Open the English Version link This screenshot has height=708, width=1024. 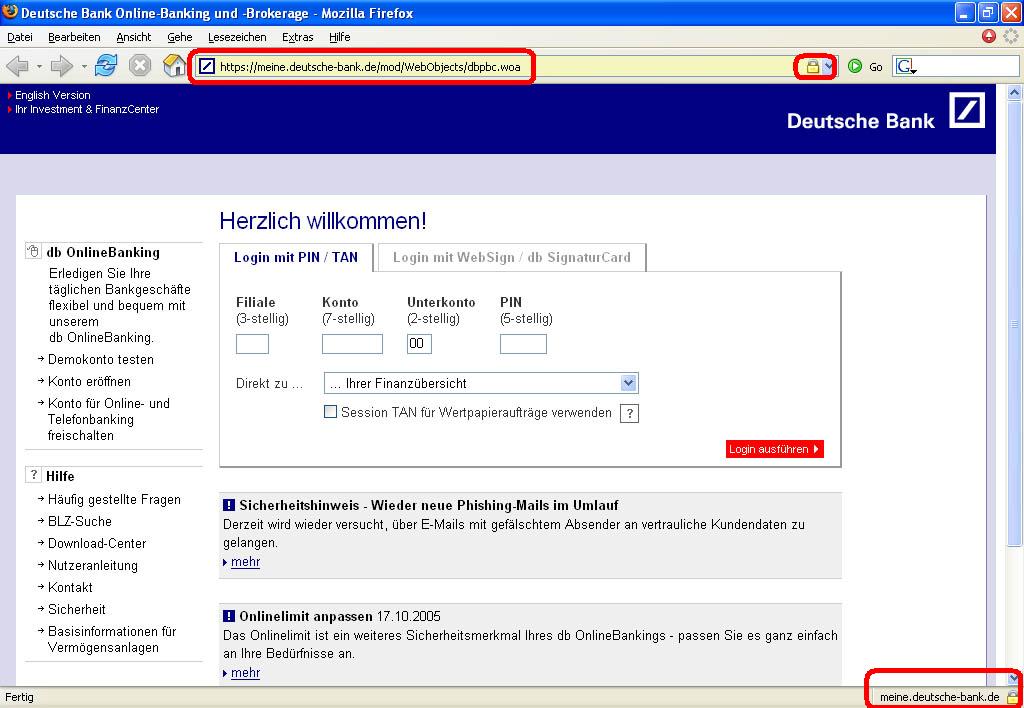53,95
